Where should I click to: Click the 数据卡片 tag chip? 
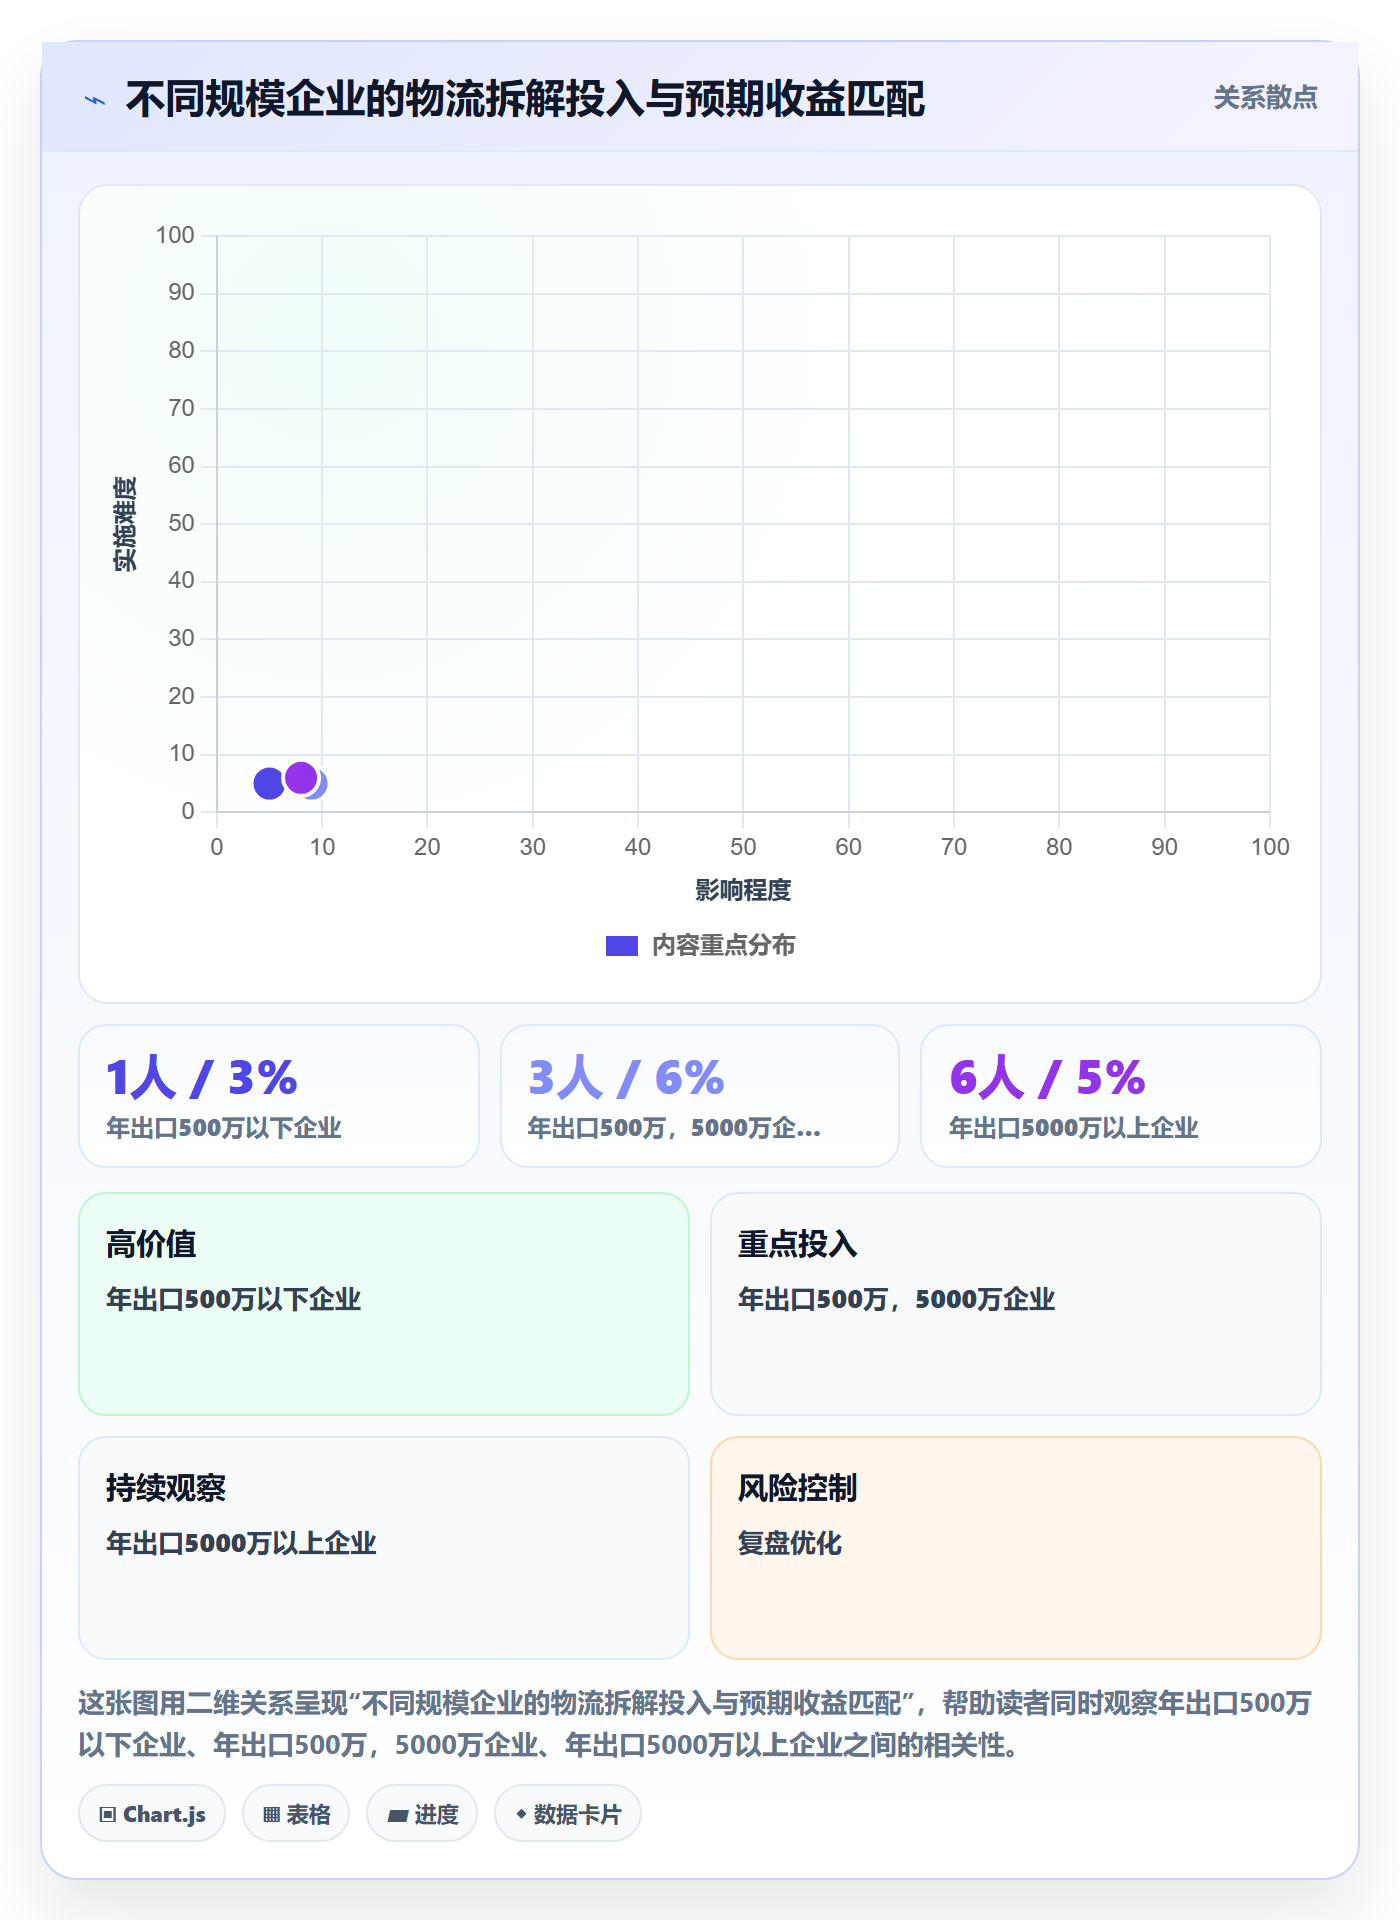[568, 1814]
